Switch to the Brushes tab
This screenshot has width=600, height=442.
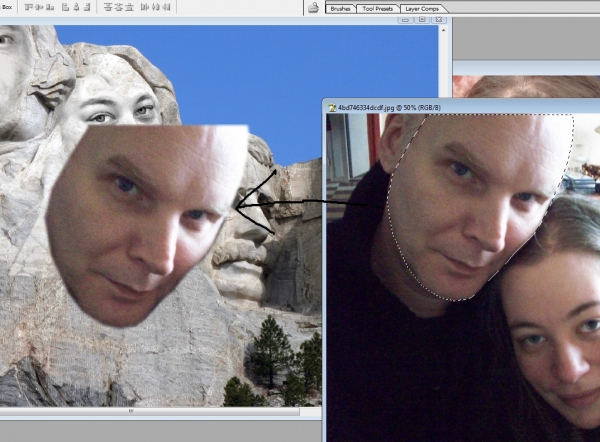click(x=340, y=8)
